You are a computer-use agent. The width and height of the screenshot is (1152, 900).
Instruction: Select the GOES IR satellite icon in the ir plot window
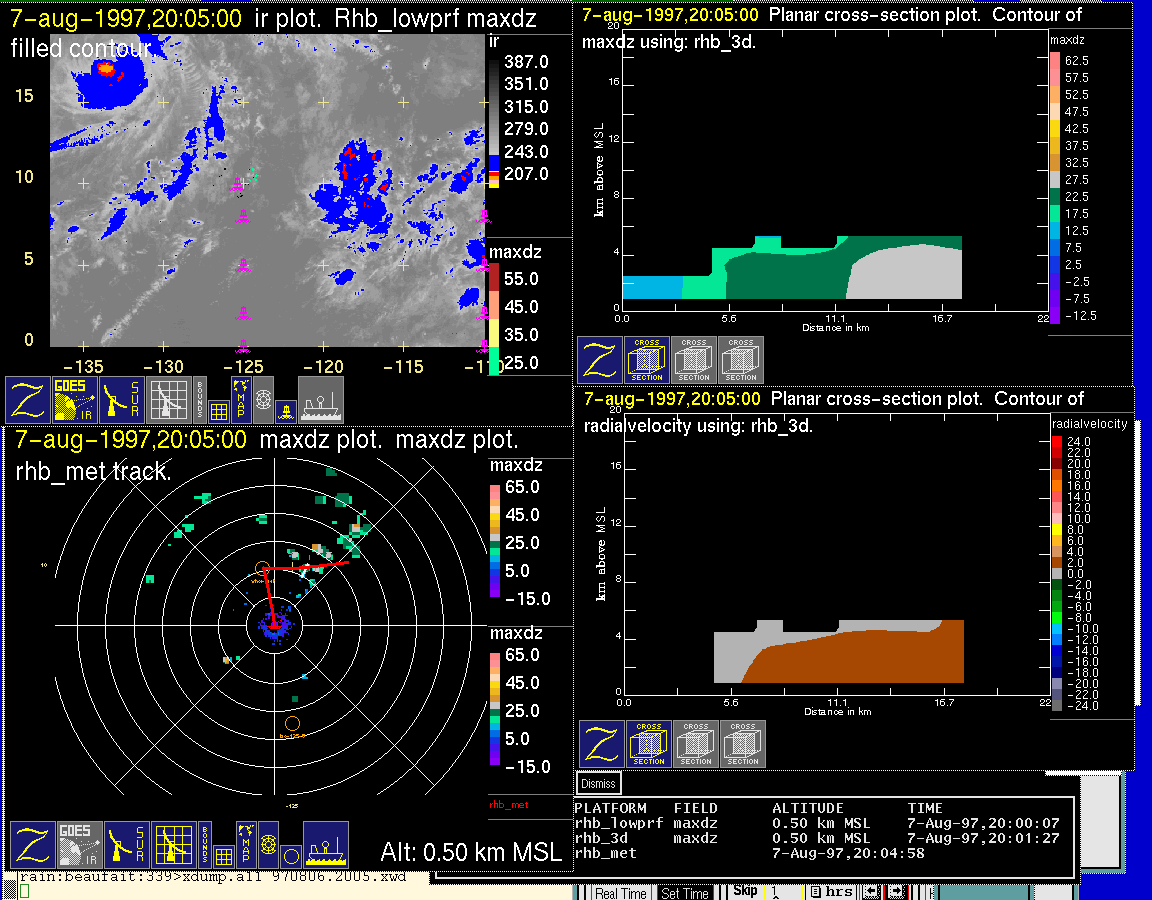[x=76, y=399]
